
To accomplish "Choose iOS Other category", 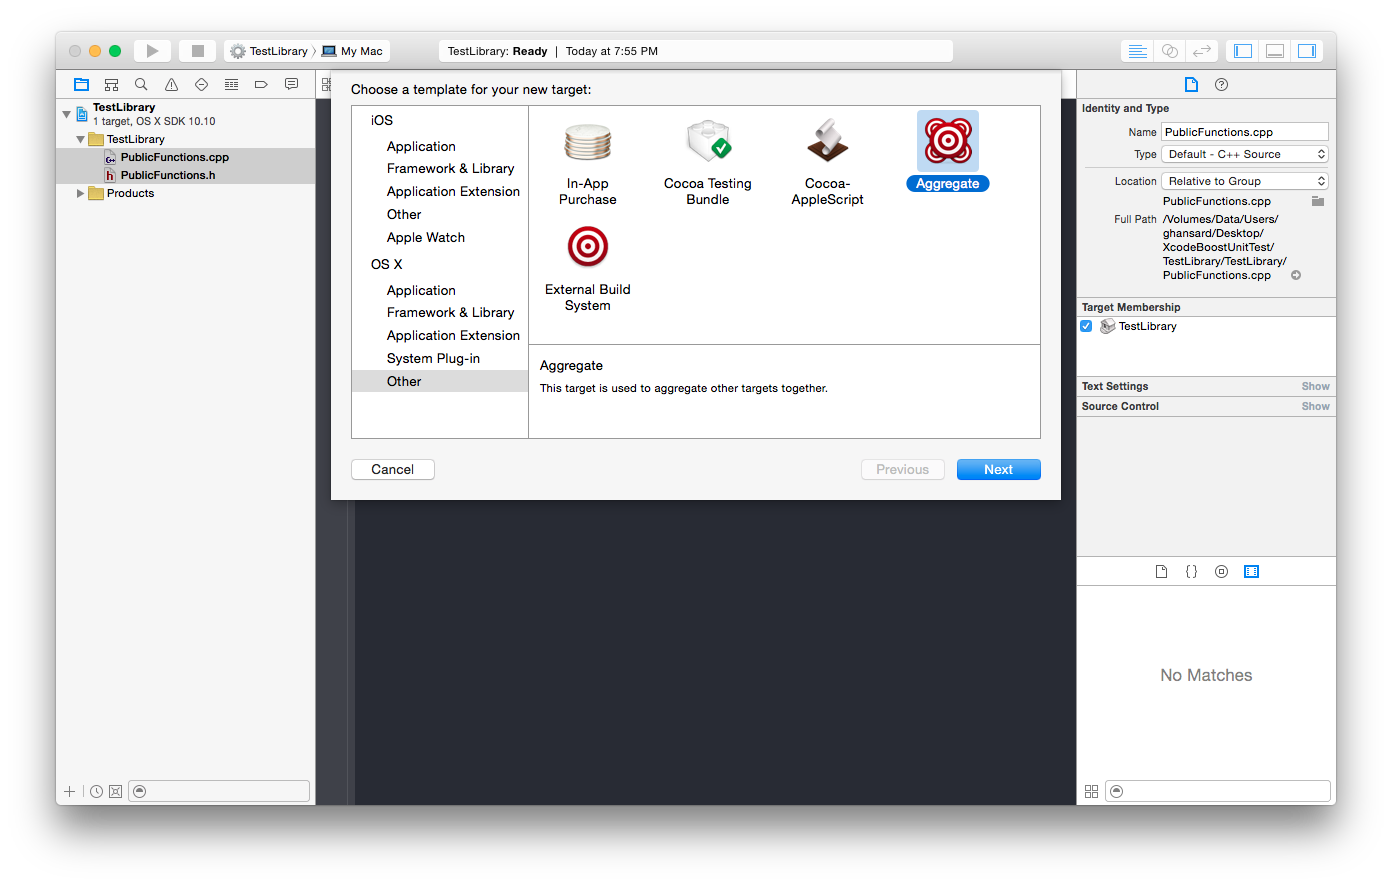I will pos(404,215).
